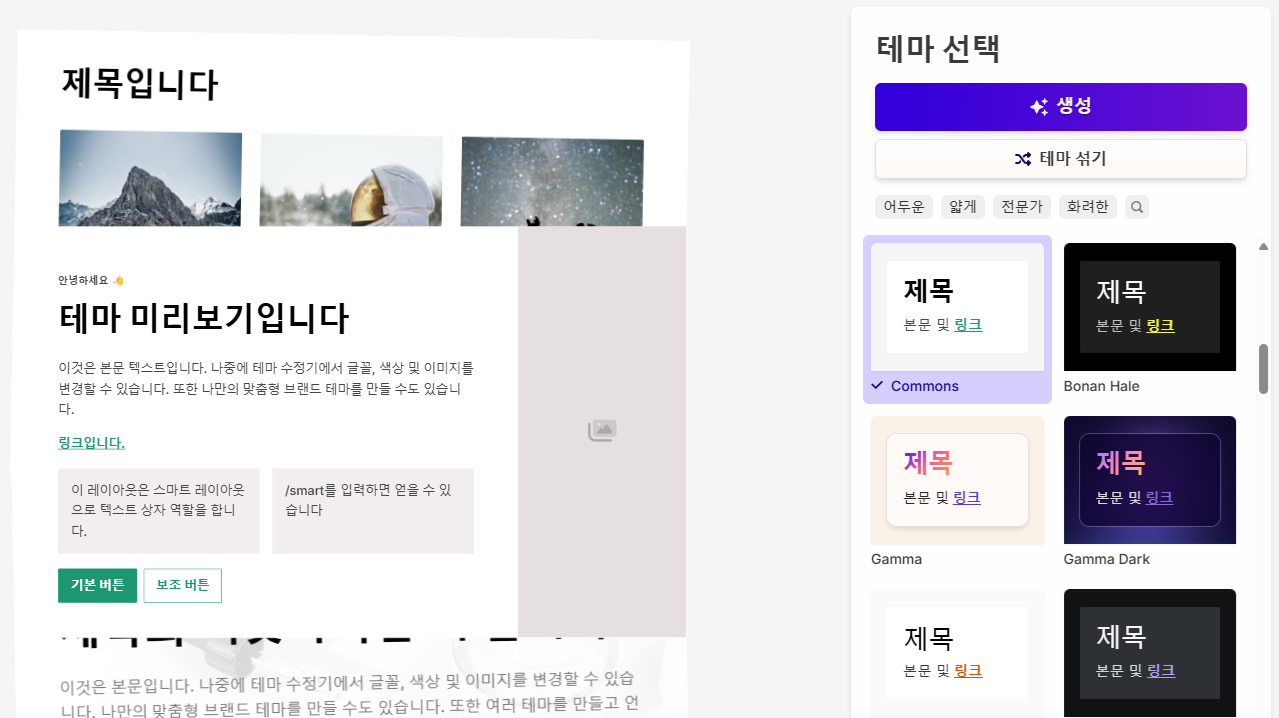The width and height of the screenshot is (1279, 718).
Task: Click the shuffle icon in 테마 섞기
Action: click(x=1023, y=159)
